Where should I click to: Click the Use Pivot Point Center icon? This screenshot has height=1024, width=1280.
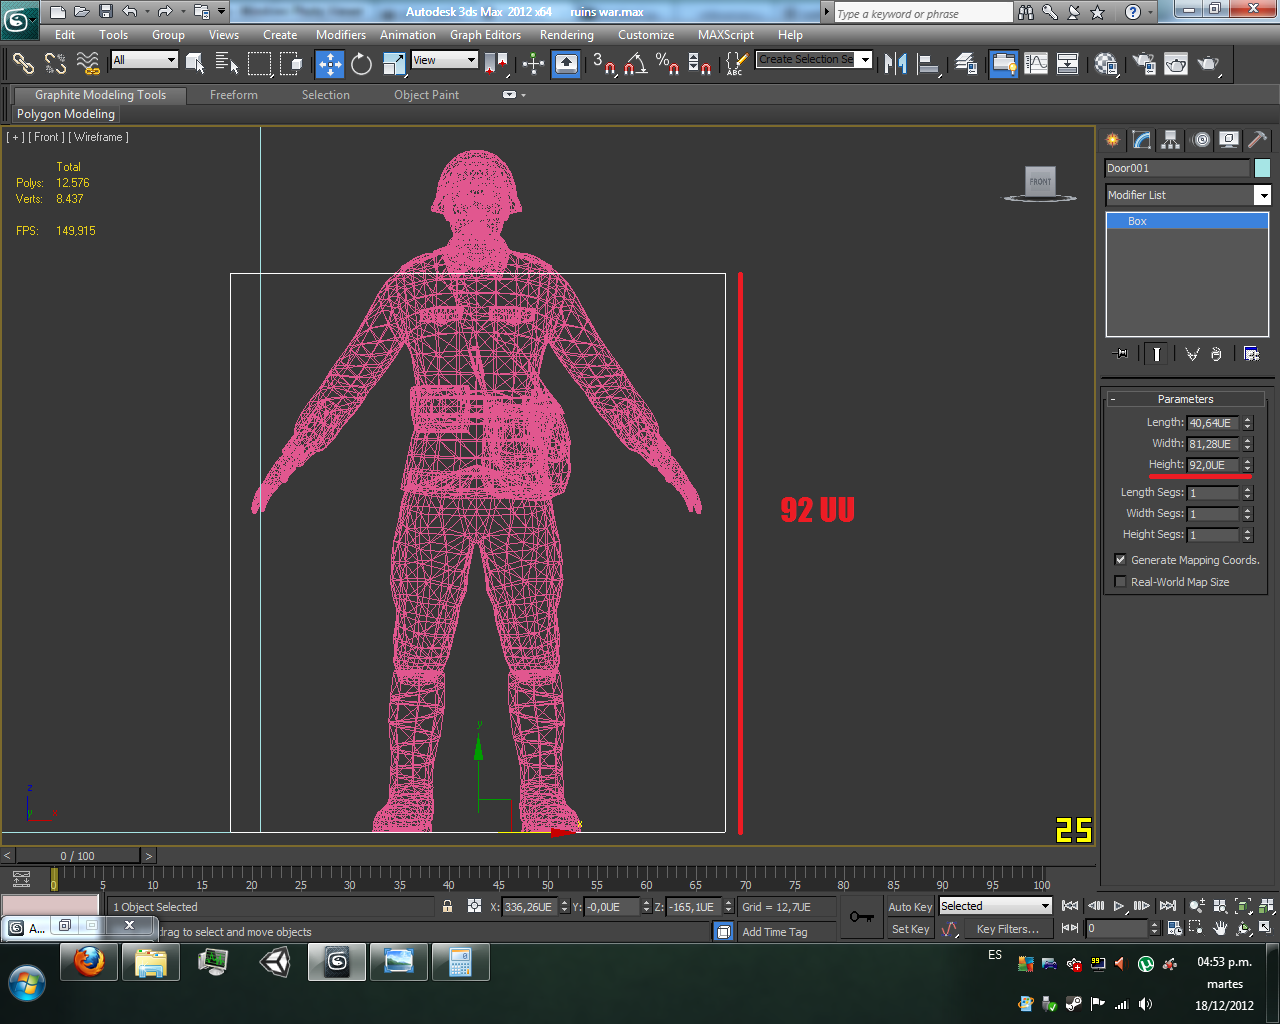pos(496,64)
